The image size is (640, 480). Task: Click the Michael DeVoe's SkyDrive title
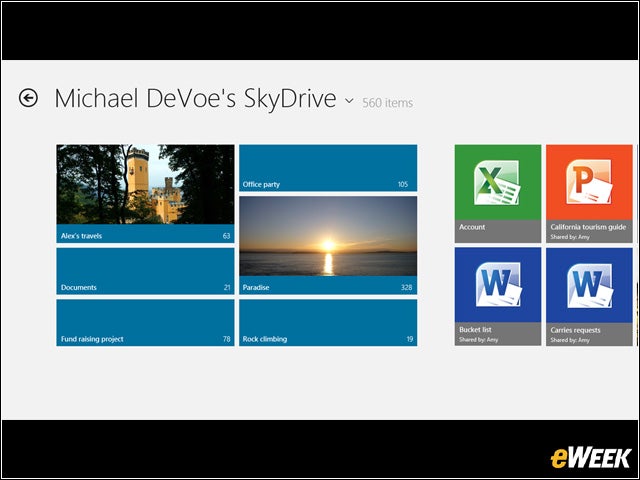pyautogui.click(x=195, y=99)
